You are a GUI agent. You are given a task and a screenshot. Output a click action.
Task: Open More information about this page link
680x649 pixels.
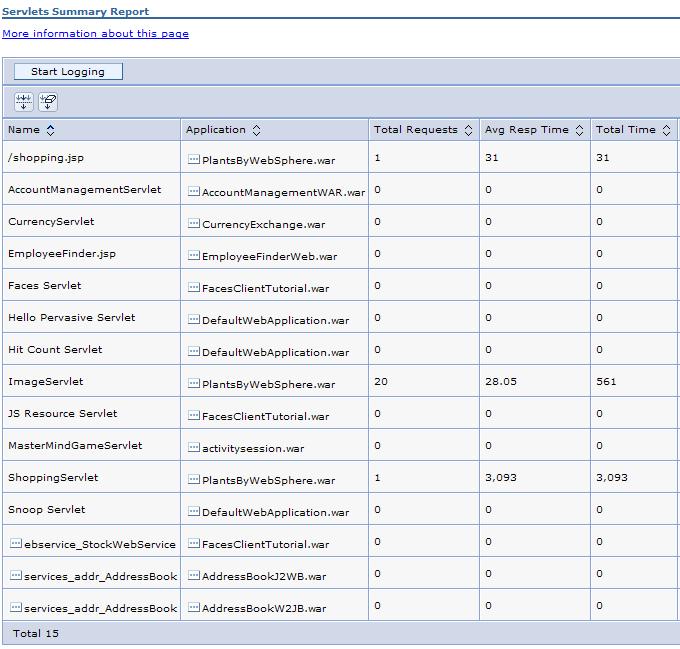point(95,34)
